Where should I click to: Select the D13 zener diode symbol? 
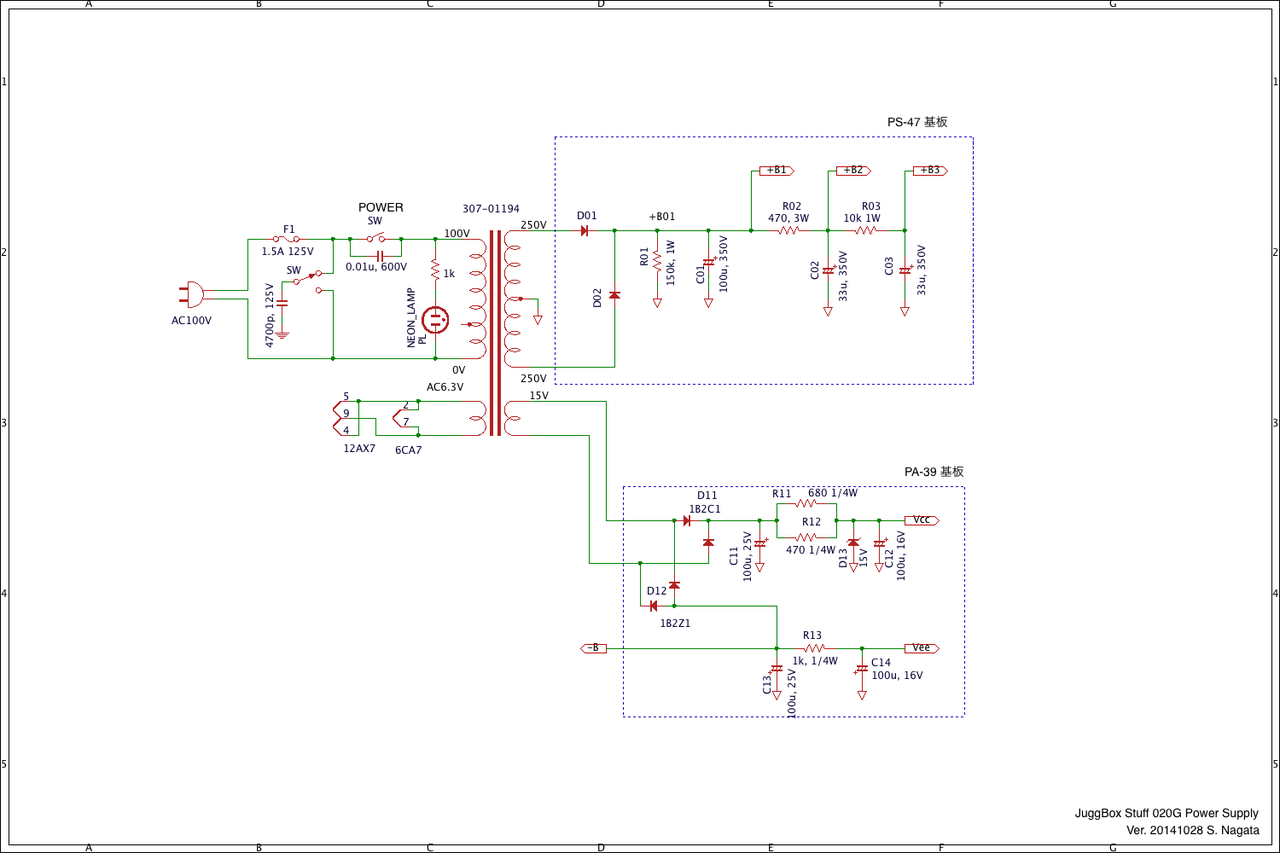[853, 542]
